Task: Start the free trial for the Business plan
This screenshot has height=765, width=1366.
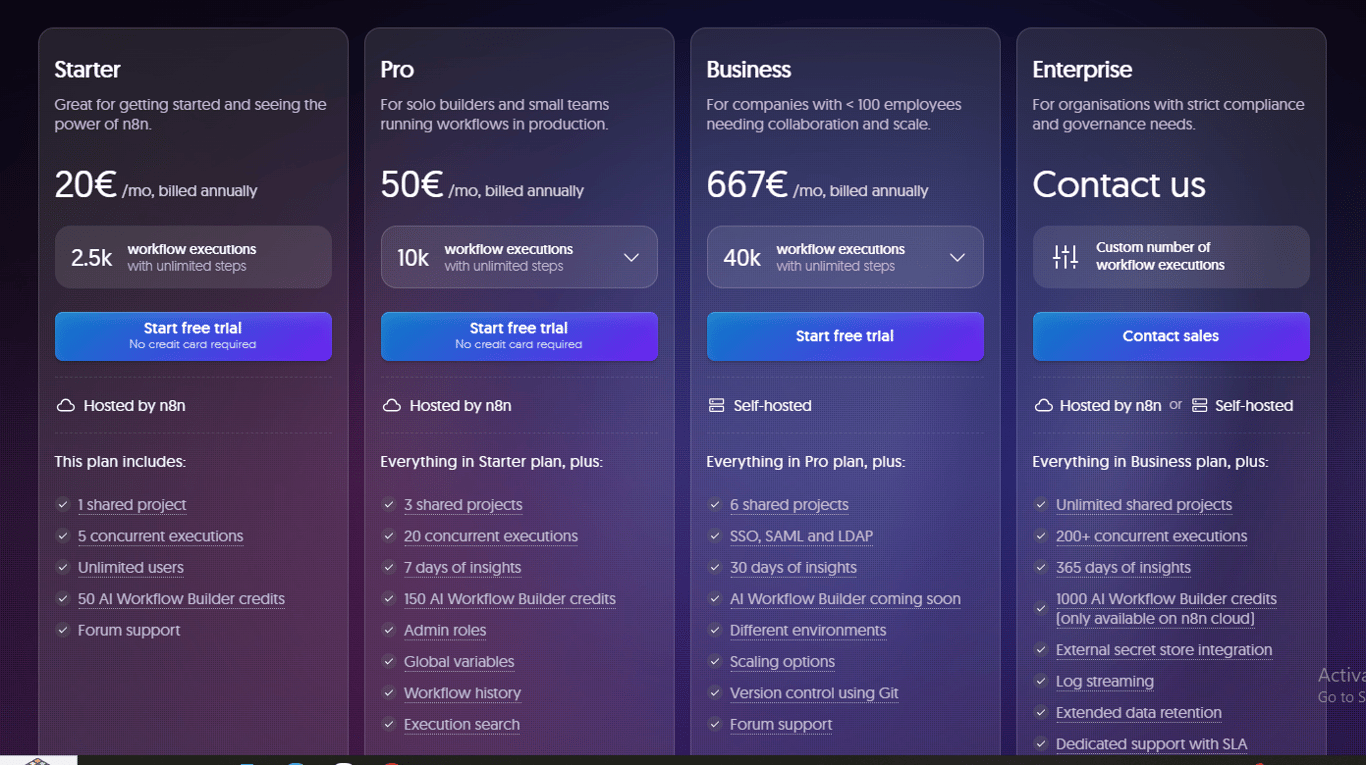Action: 845,336
